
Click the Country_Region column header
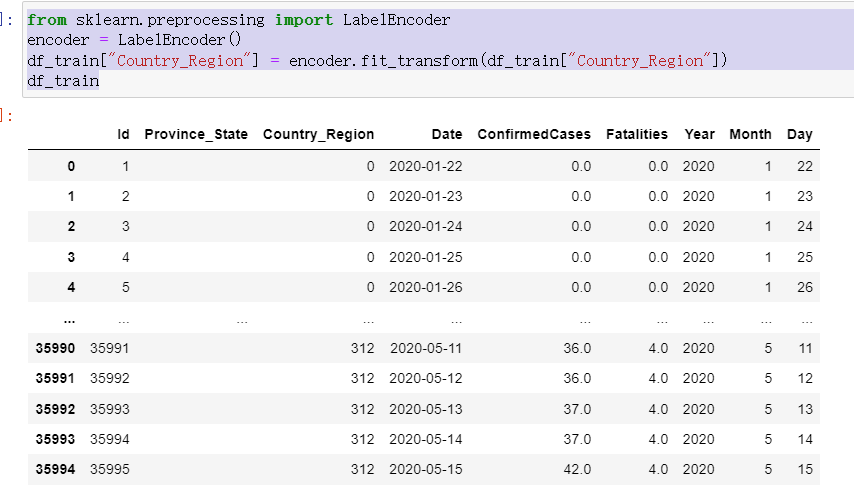(318, 134)
